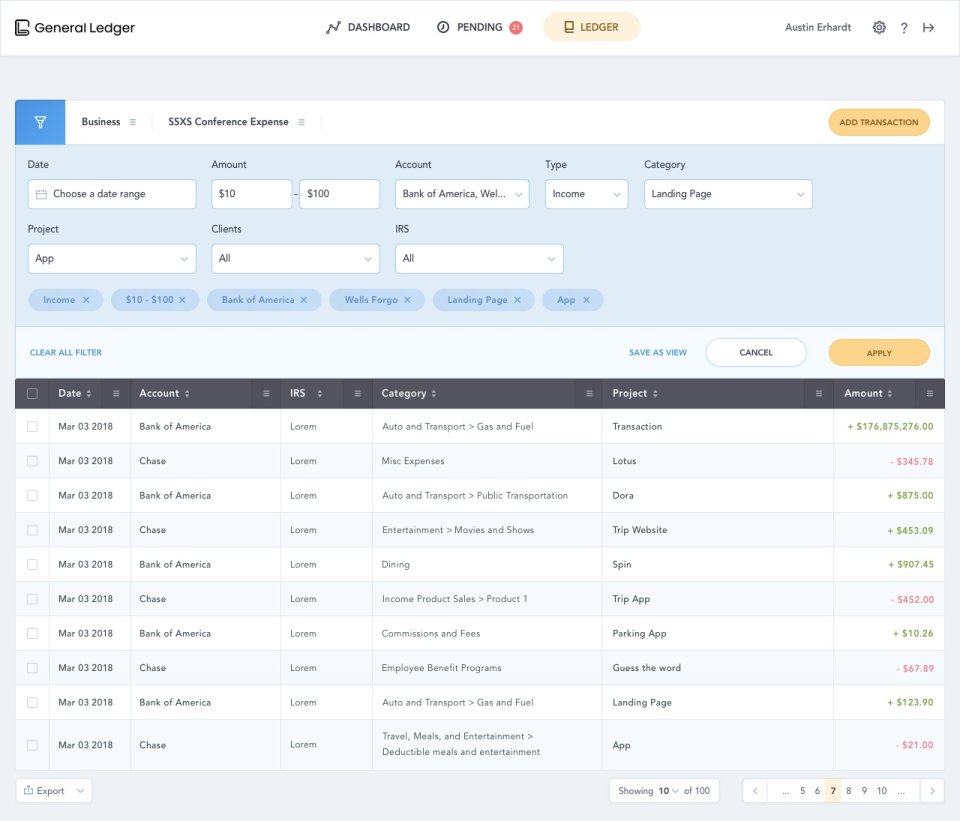
Task: Open the Amount column menu icon
Action: 929,393
